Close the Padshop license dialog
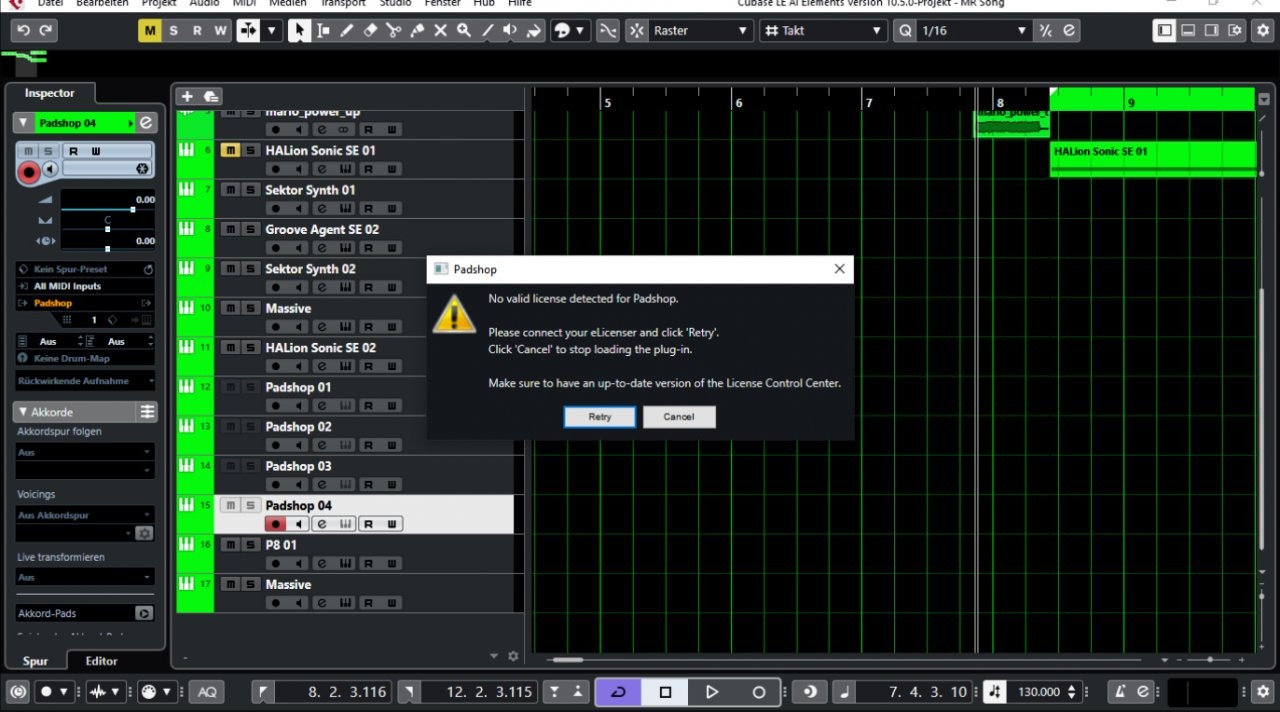This screenshot has width=1280, height=712. 840,269
